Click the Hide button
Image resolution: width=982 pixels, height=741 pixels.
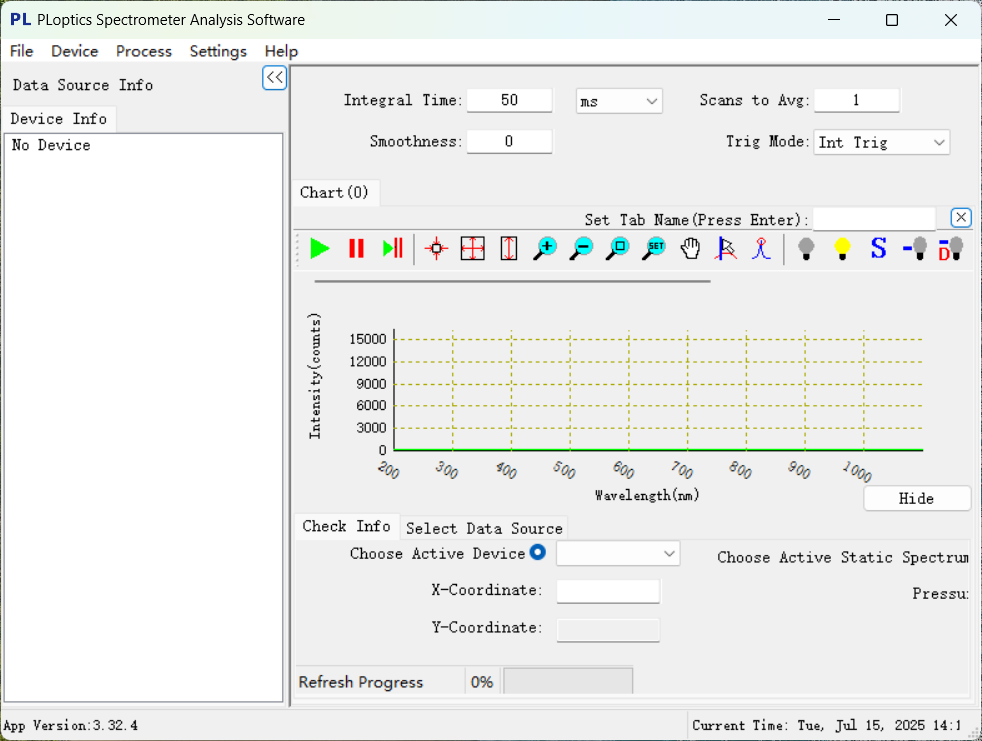click(x=916, y=498)
